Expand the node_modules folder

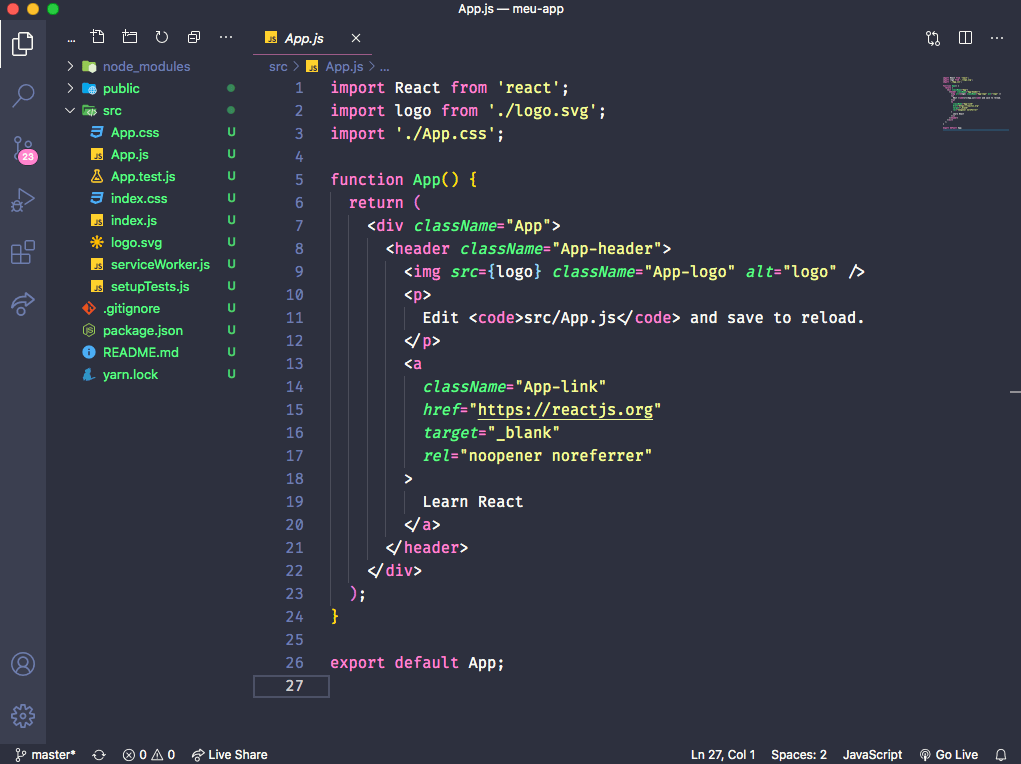[68, 66]
